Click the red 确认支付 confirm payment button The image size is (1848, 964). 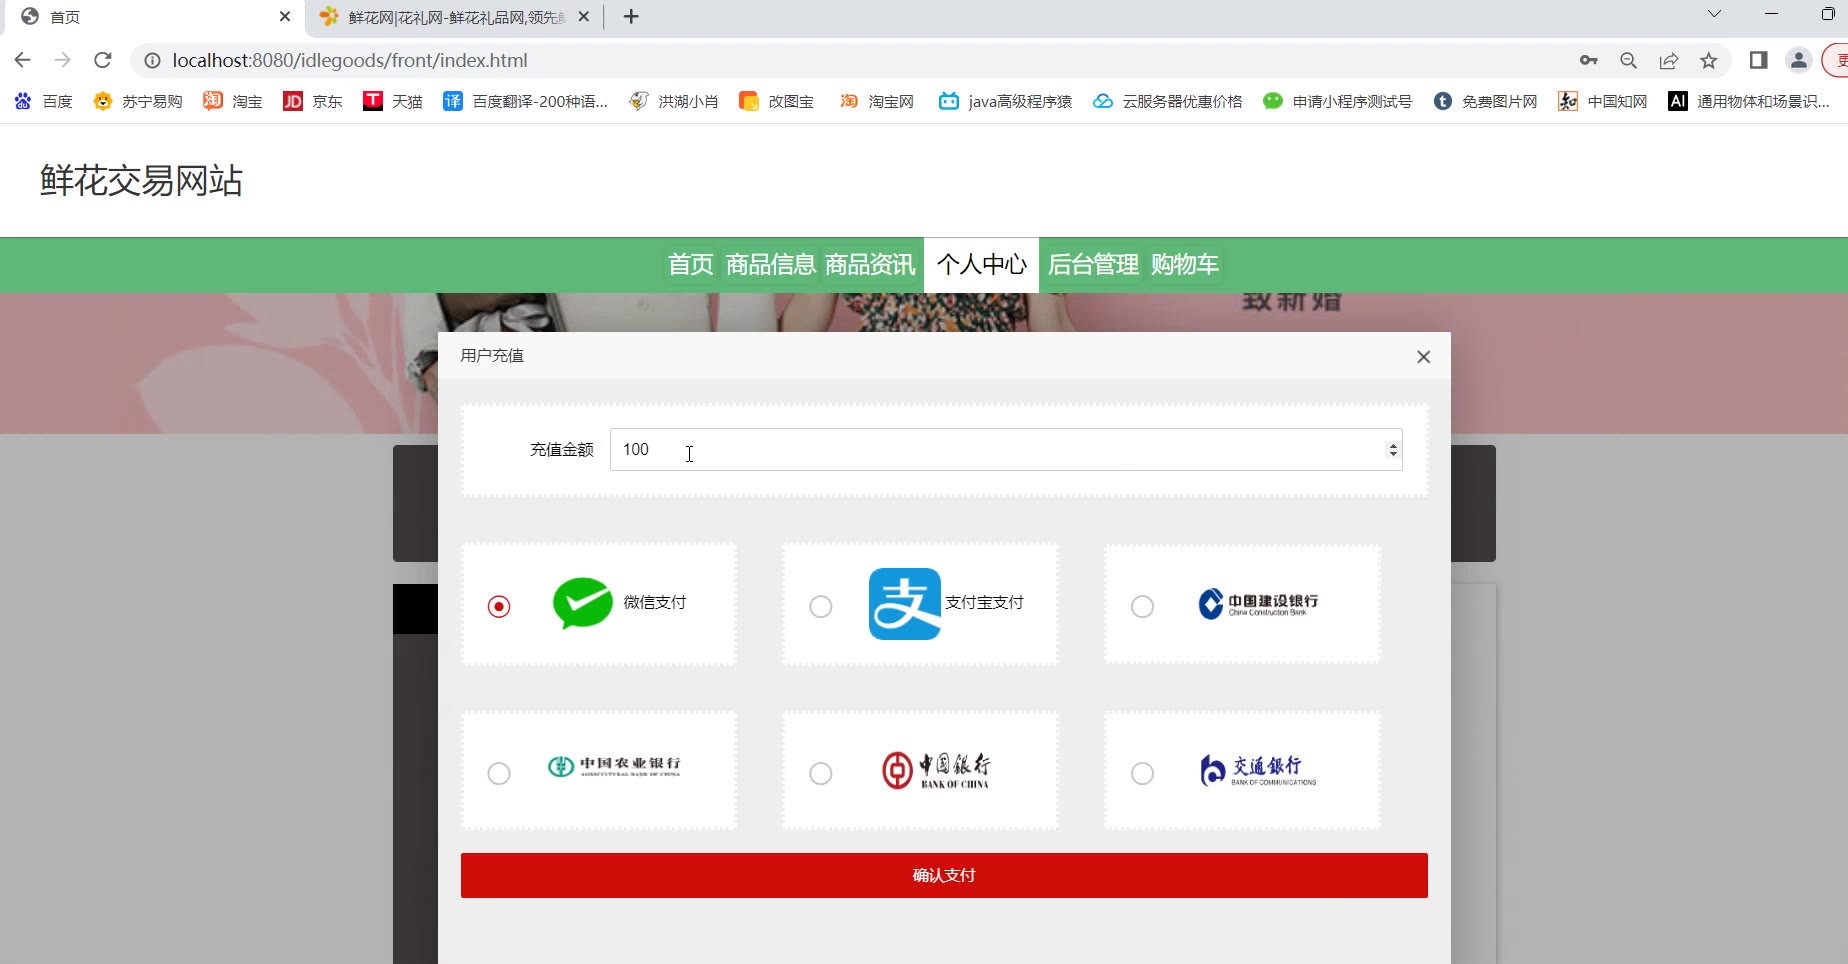tap(944, 875)
